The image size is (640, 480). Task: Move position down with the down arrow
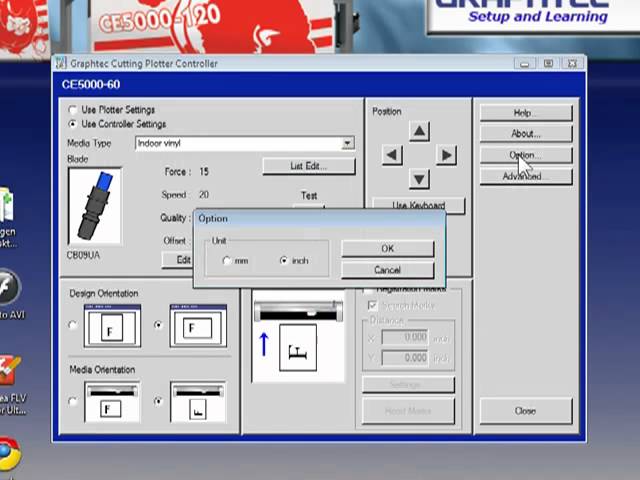tap(419, 179)
